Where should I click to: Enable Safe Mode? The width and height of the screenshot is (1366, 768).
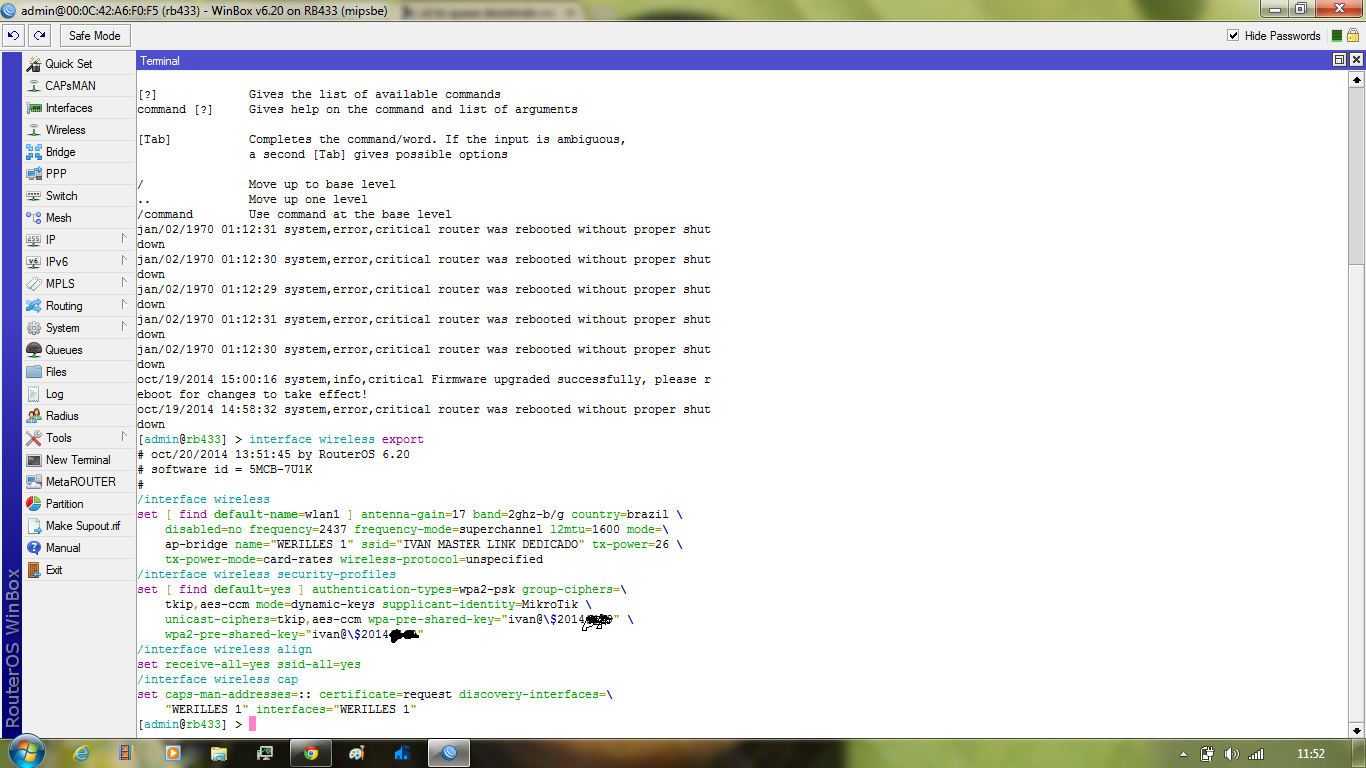coord(94,35)
